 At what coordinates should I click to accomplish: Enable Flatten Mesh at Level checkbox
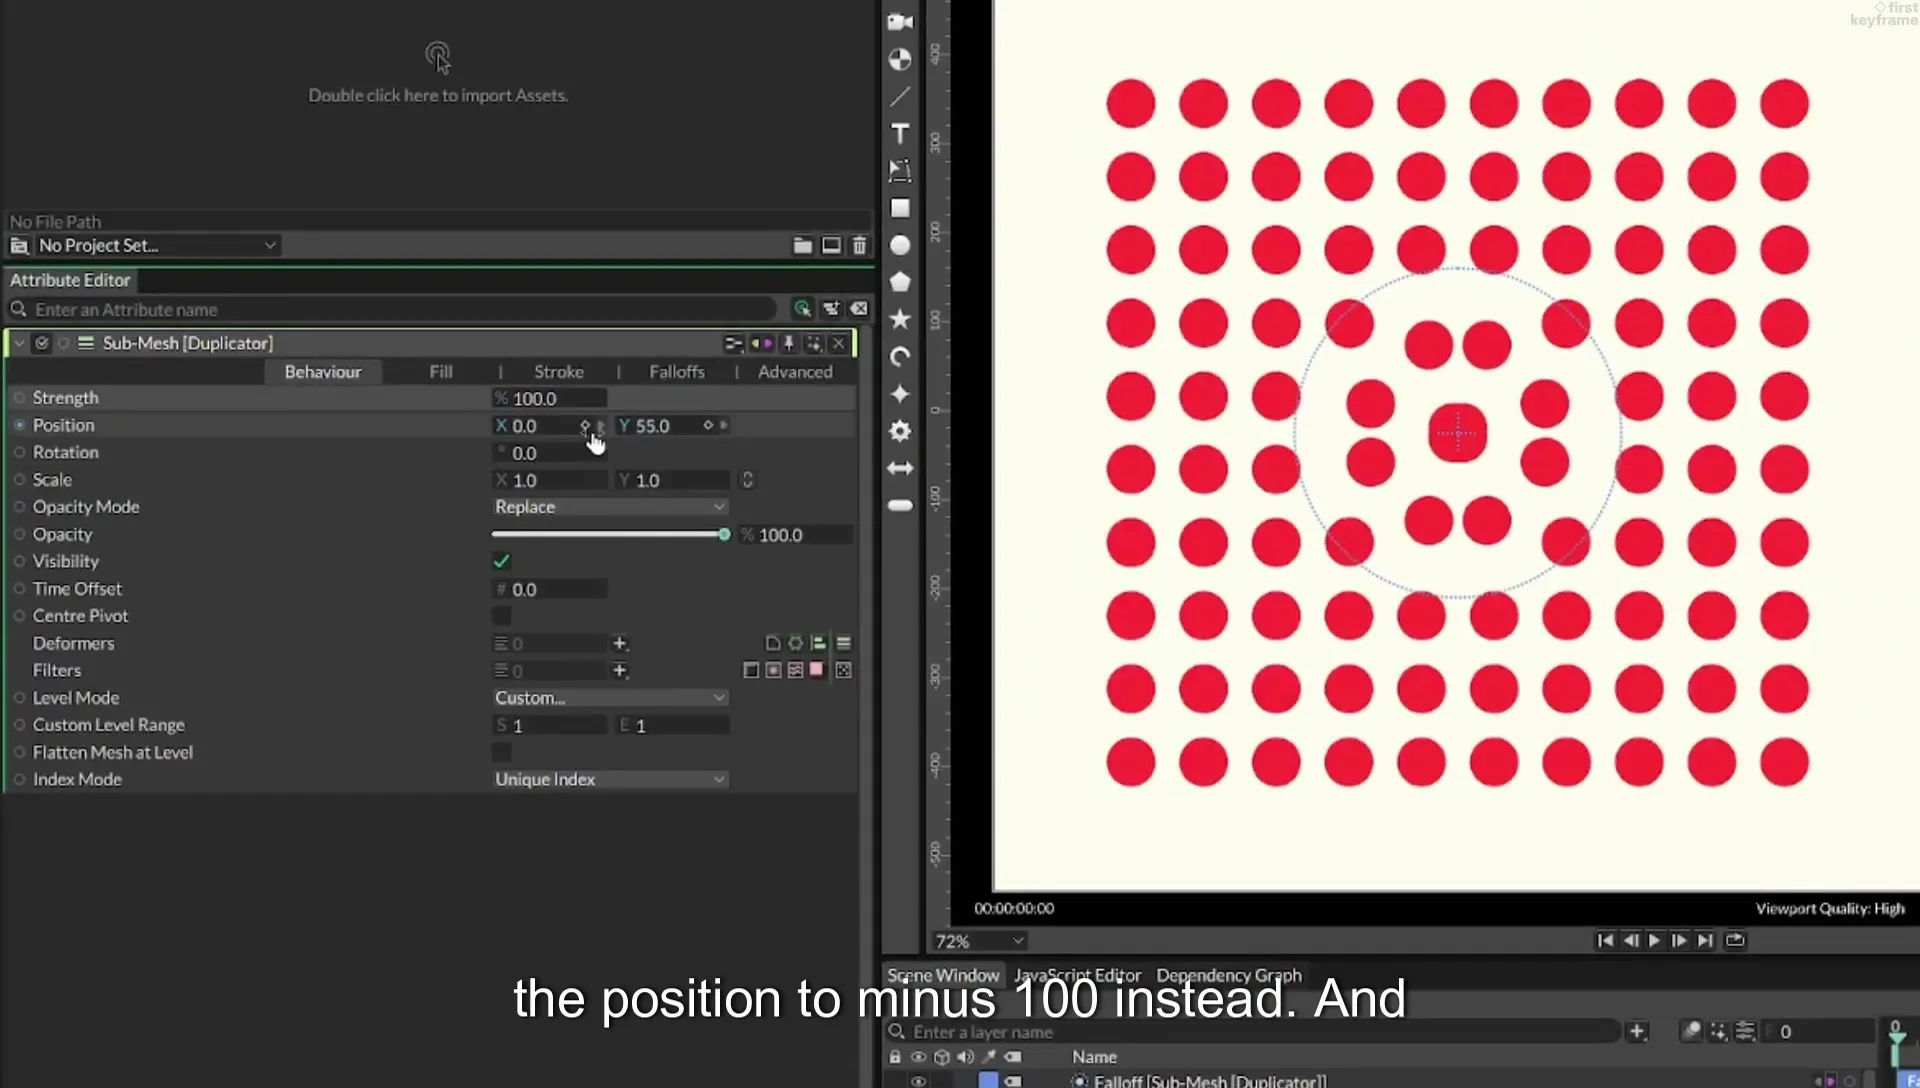502,752
